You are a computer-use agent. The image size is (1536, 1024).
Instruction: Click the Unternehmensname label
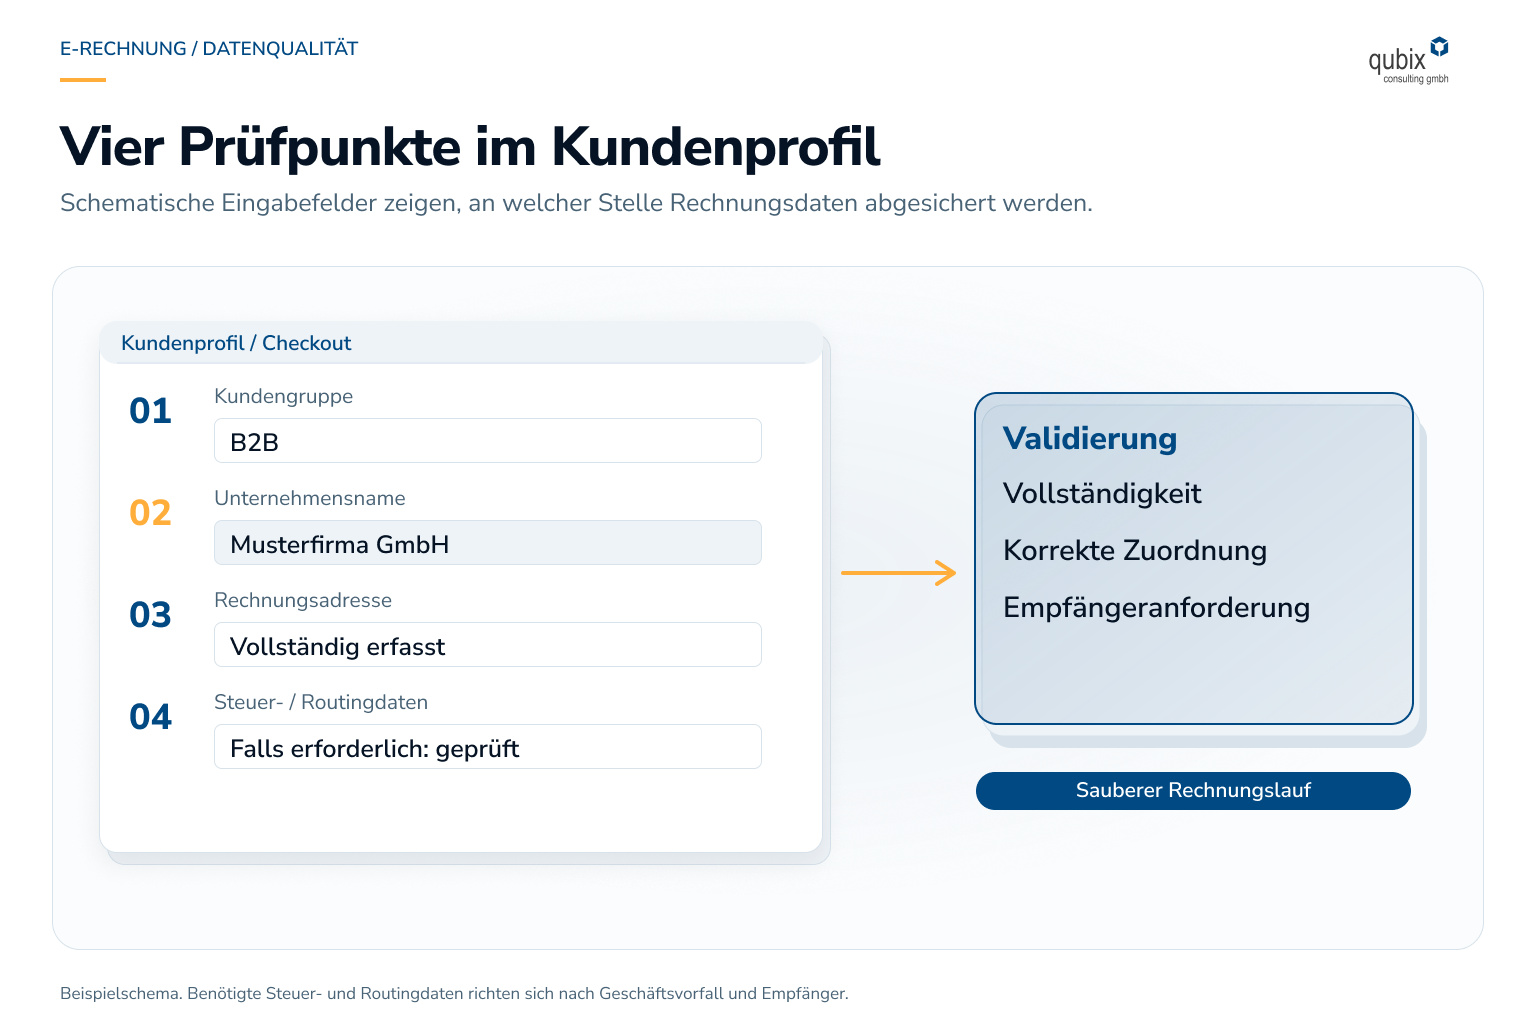(x=310, y=498)
